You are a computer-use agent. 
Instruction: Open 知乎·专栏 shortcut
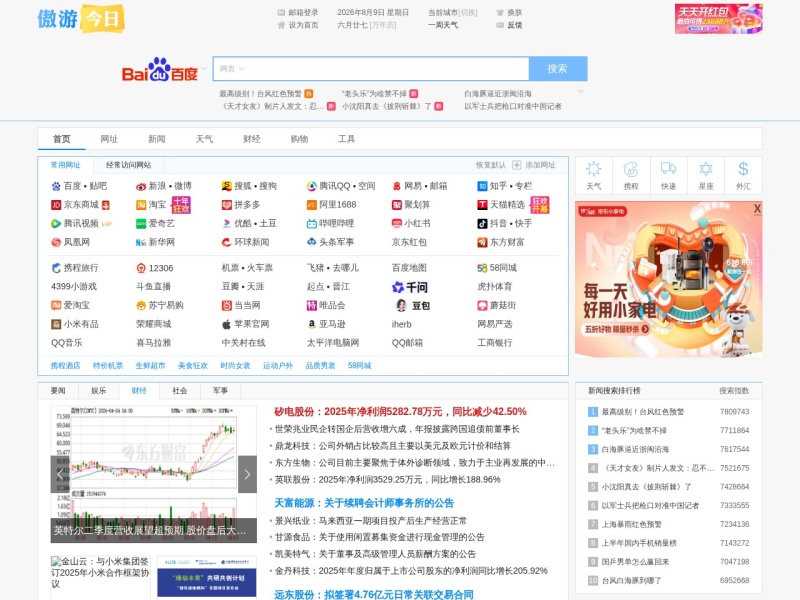tap(505, 186)
